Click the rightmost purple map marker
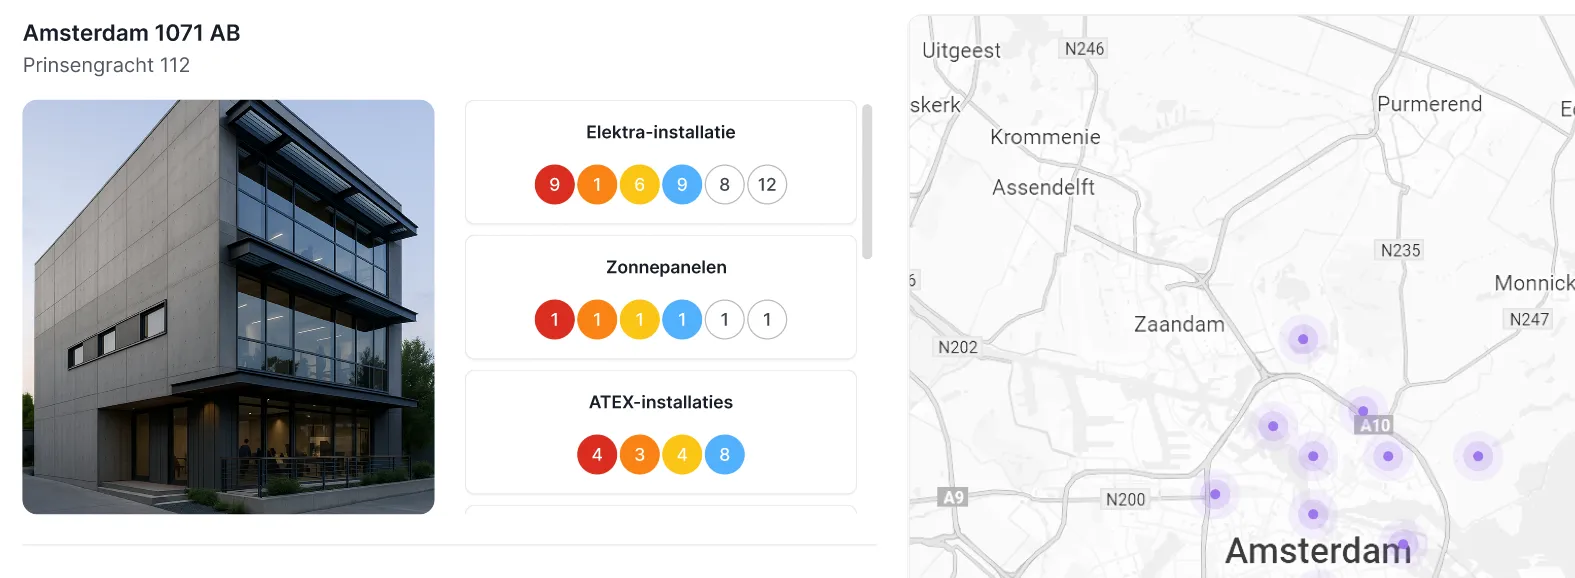 [x=1478, y=456]
